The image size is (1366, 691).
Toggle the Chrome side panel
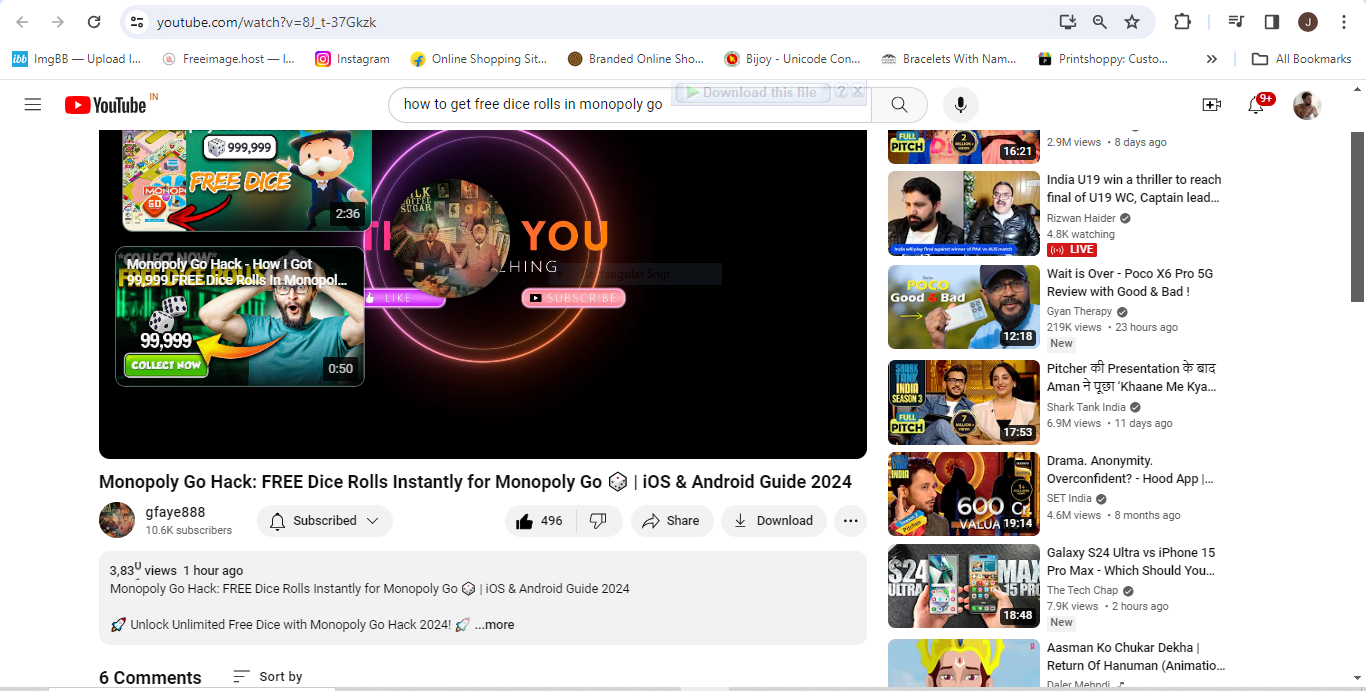1272,21
